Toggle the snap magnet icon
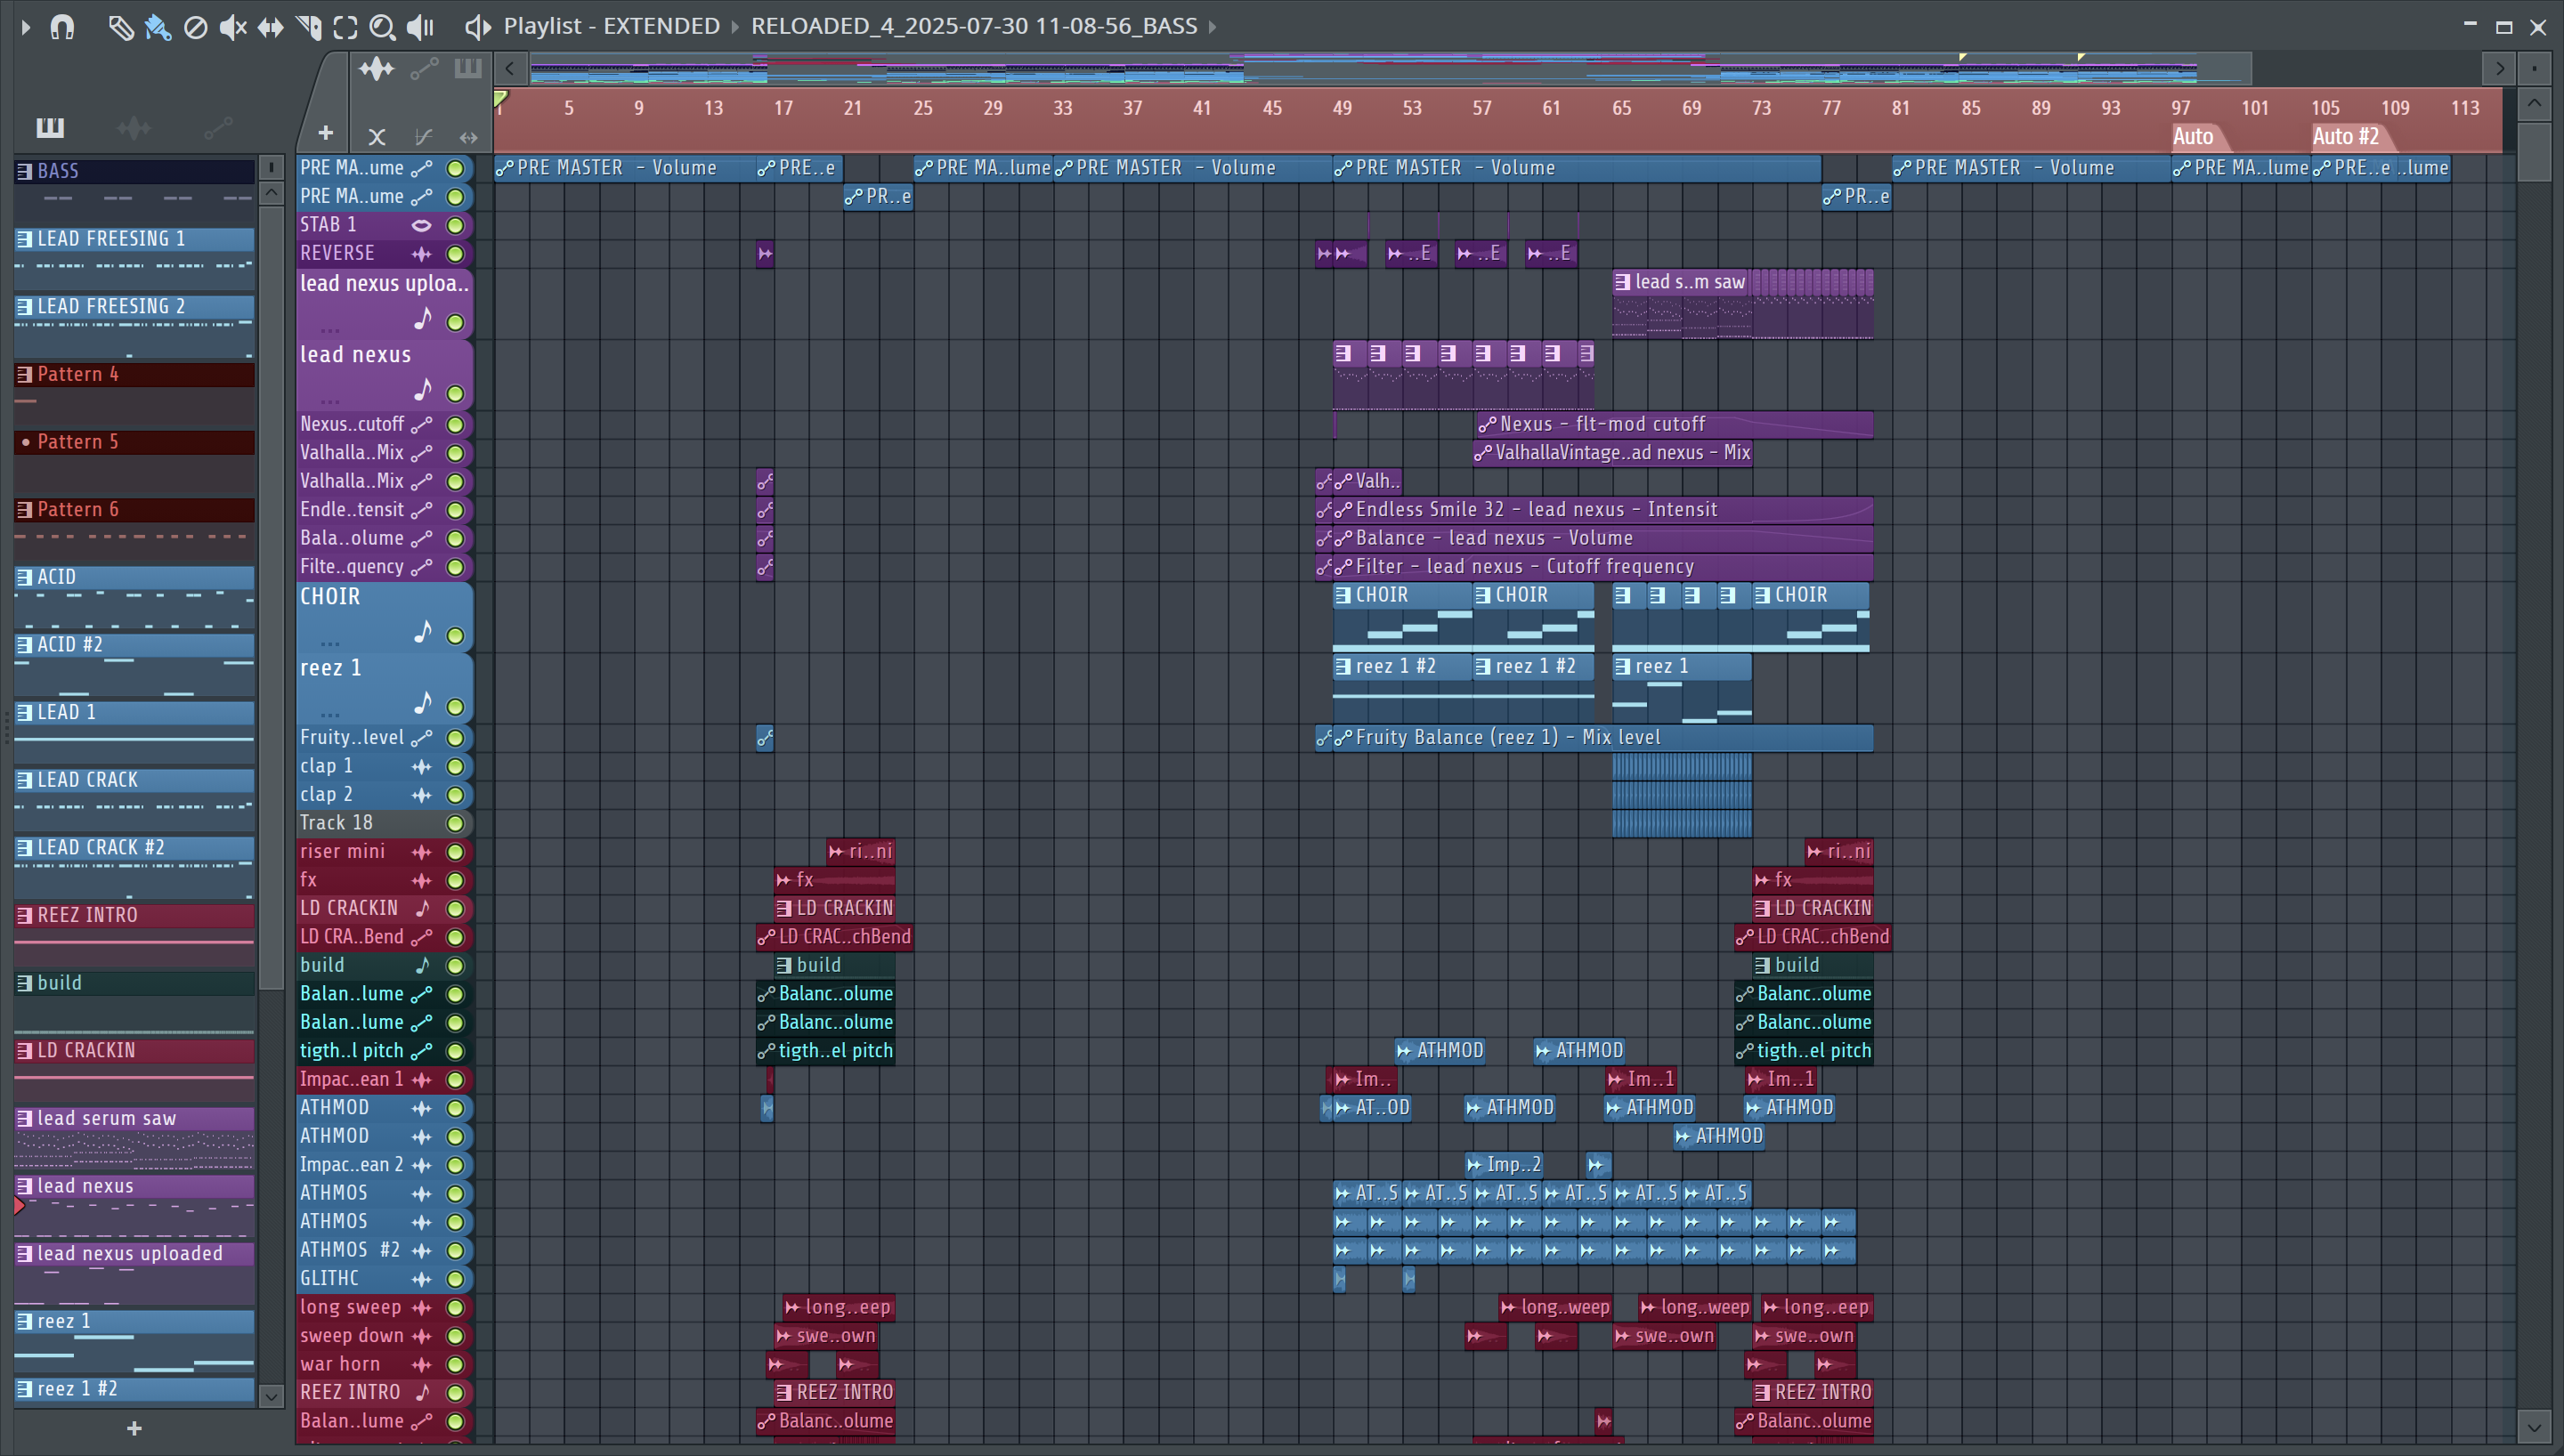 [62, 27]
